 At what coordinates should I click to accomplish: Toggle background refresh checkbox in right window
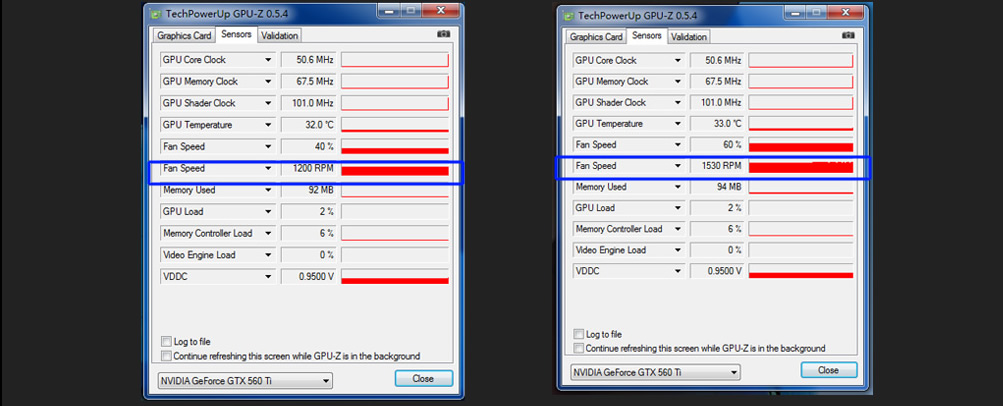[x=579, y=348]
